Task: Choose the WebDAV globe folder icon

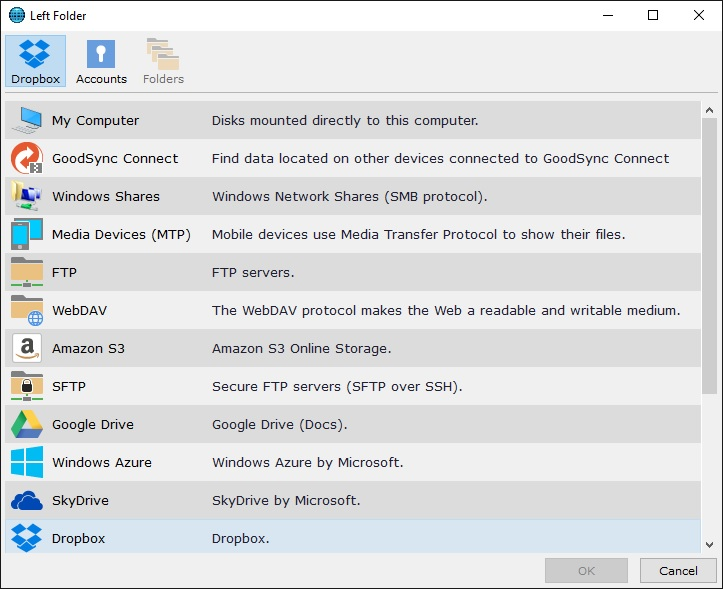Action: pyautogui.click(x=26, y=310)
